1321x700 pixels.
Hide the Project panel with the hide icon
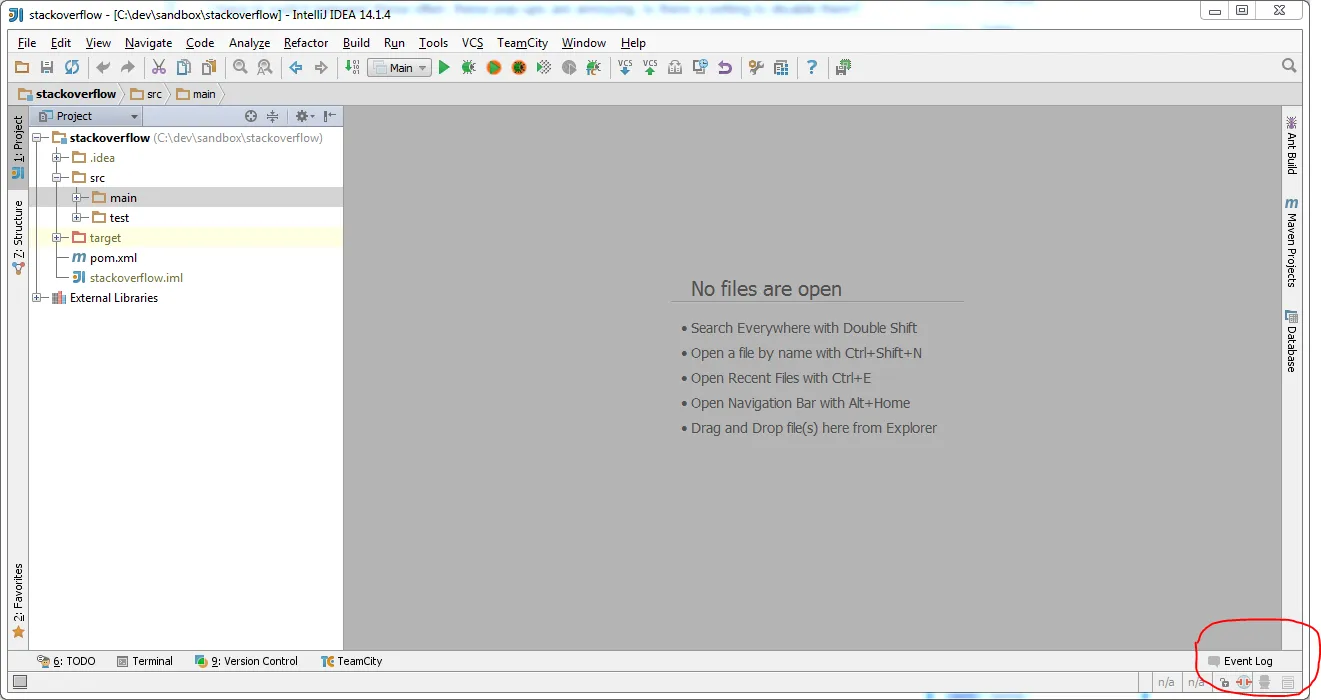point(330,116)
